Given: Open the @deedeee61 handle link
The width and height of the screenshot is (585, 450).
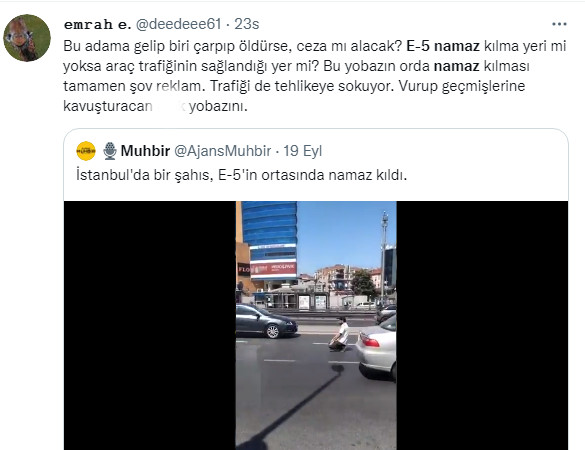Looking at the screenshot, I should (179, 24).
